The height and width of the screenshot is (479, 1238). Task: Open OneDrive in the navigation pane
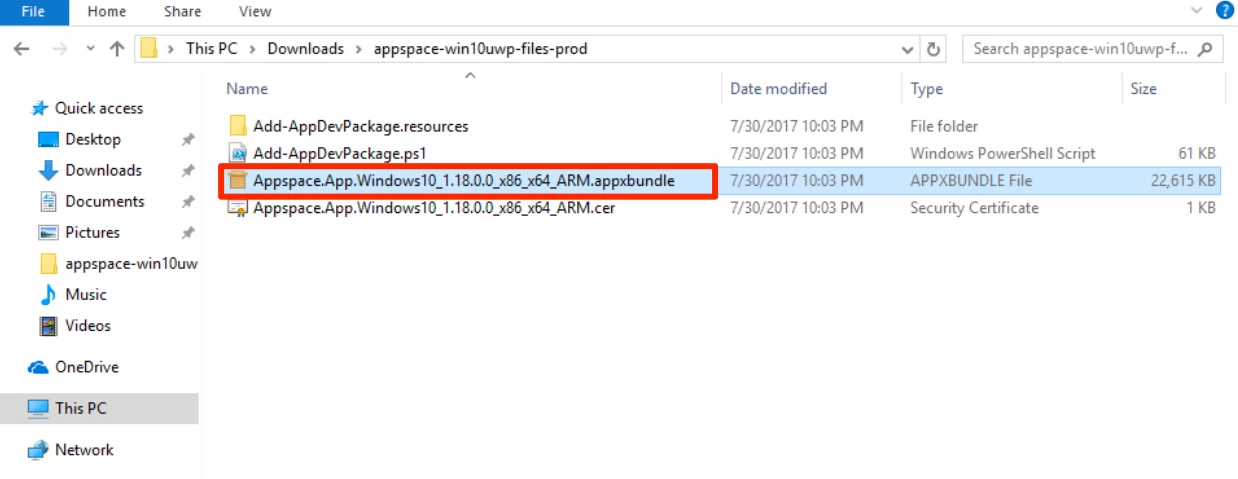pyautogui.click(x=86, y=367)
